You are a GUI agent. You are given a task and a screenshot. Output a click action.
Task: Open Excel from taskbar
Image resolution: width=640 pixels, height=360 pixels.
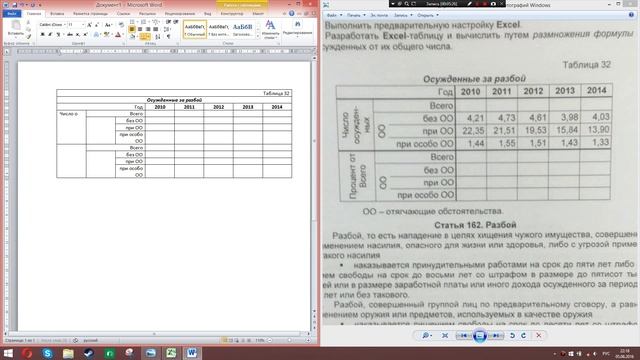171,353
